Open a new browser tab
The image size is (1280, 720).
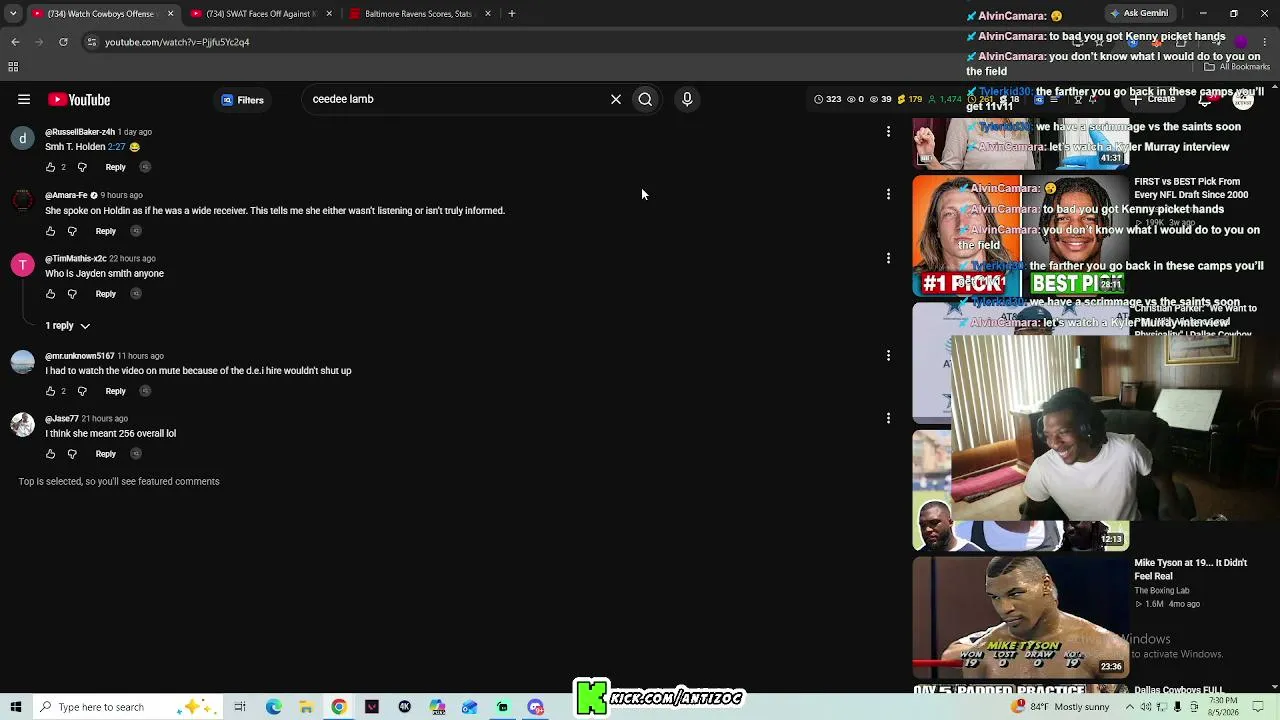coord(512,14)
